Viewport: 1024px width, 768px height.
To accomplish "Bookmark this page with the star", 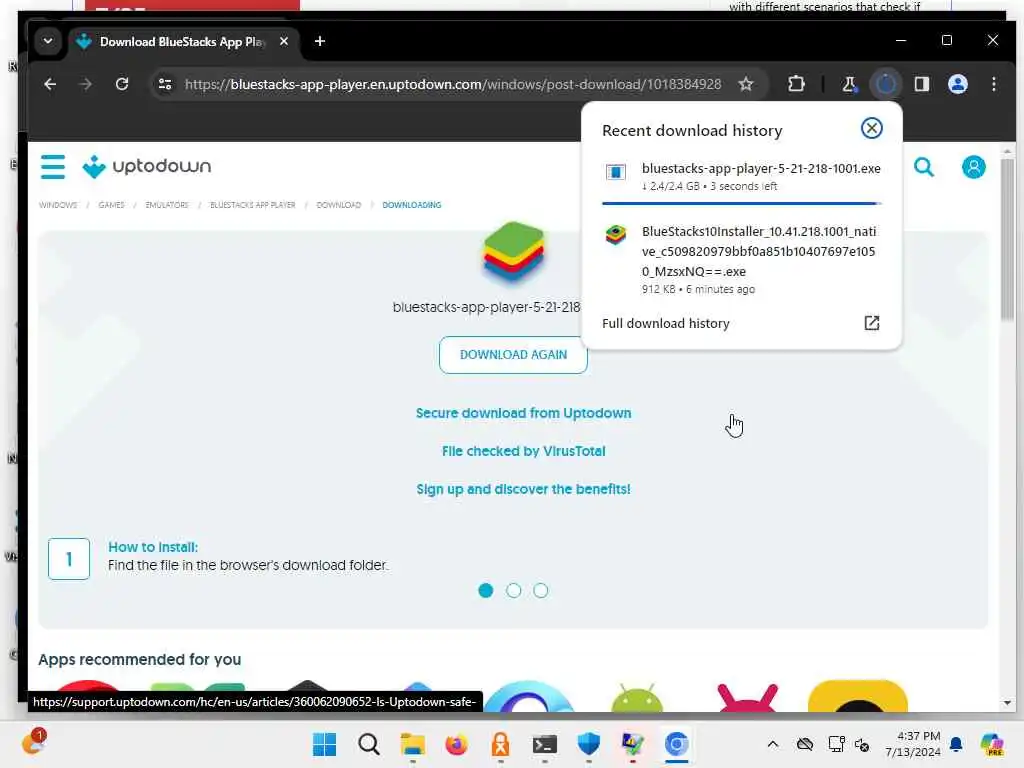I will click(x=746, y=84).
